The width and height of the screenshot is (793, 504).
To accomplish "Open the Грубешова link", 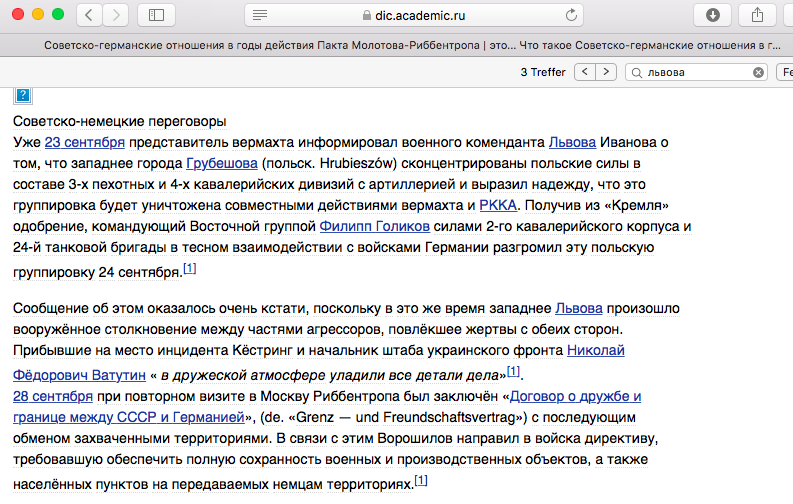I will (222, 164).
